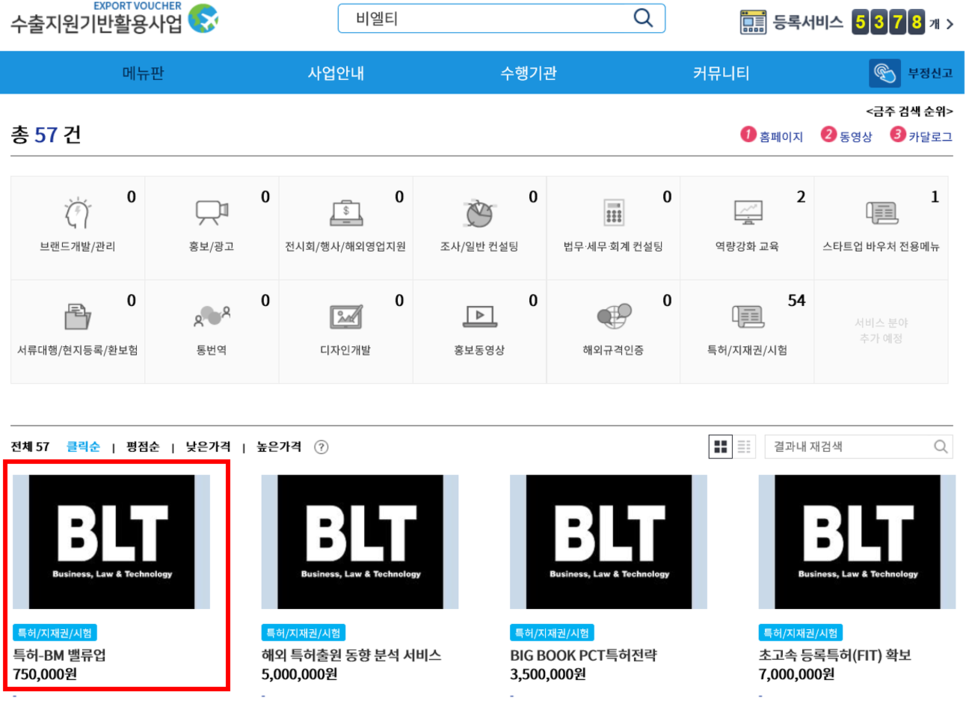Screen dimensions: 966x707
Task: Select the 법무·세무·회계 컨설팅 calculator icon
Action: (613, 213)
